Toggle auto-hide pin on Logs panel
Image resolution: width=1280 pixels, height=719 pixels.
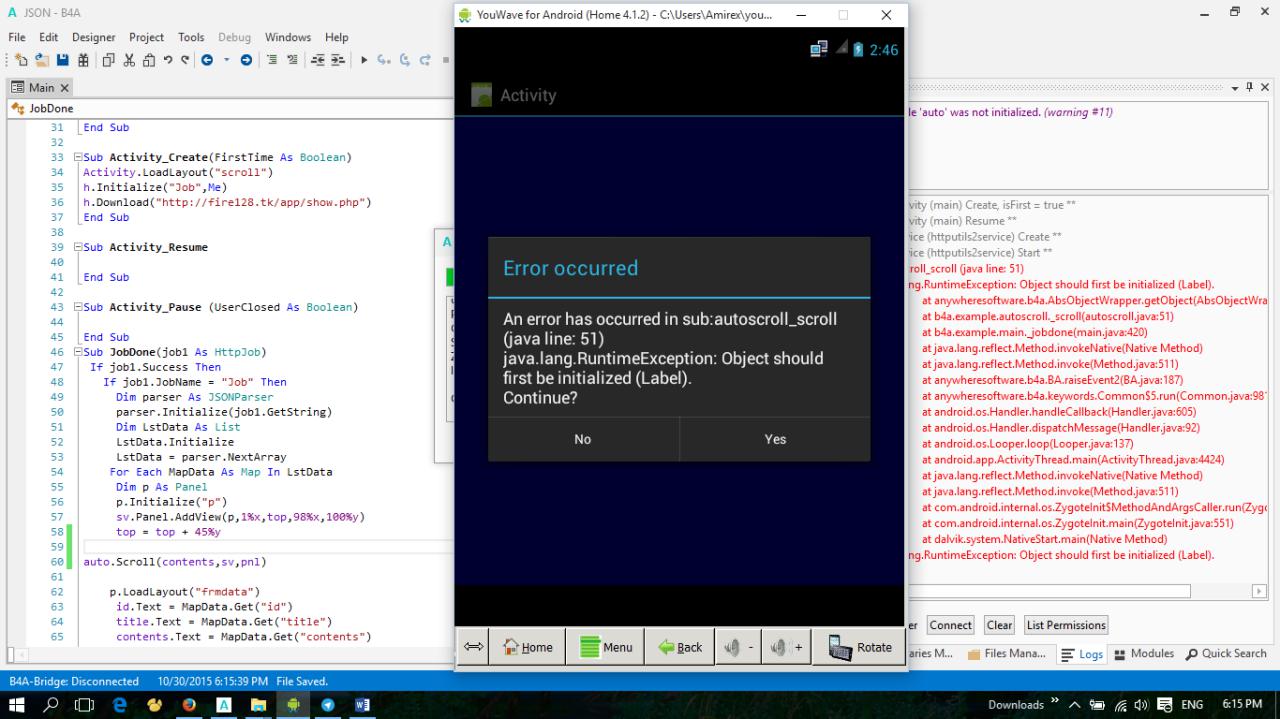[1249, 88]
